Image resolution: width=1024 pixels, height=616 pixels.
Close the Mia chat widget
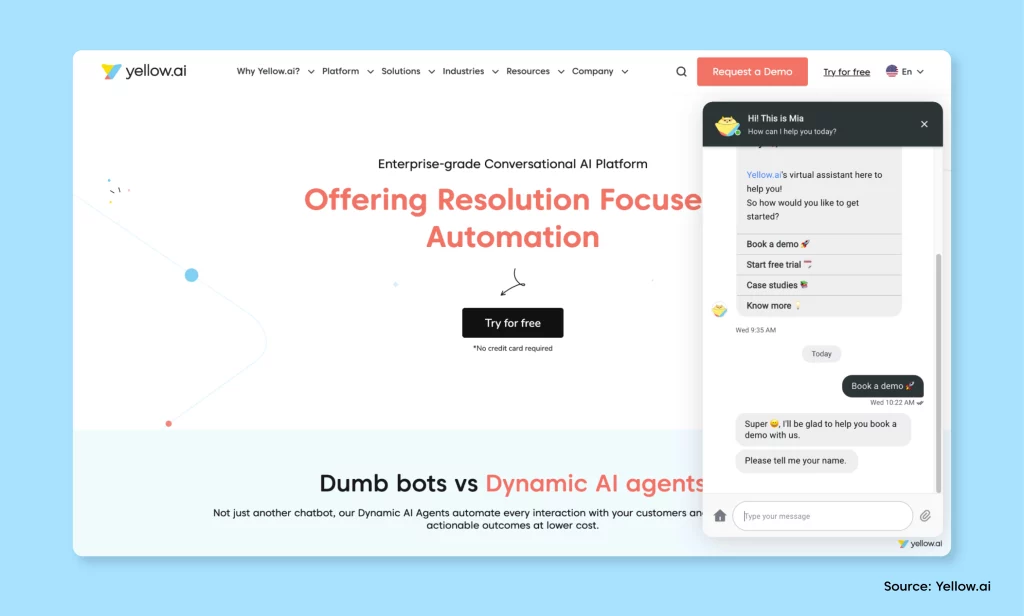click(924, 124)
